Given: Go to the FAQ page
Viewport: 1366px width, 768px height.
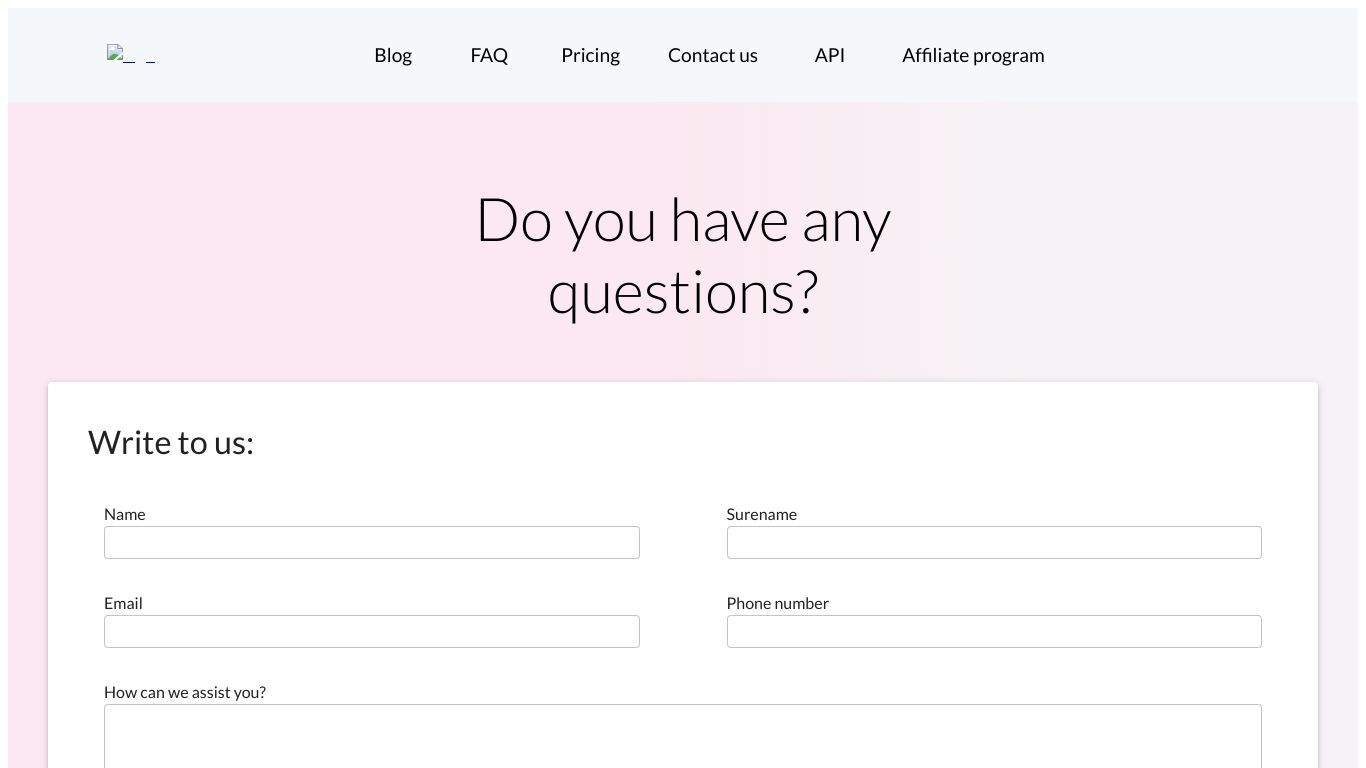Looking at the screenshot, I should tap(489, 55).
